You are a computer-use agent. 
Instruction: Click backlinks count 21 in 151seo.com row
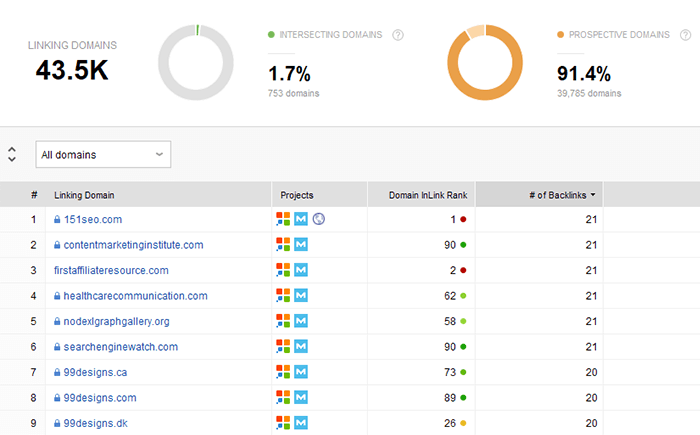(592, 219)
